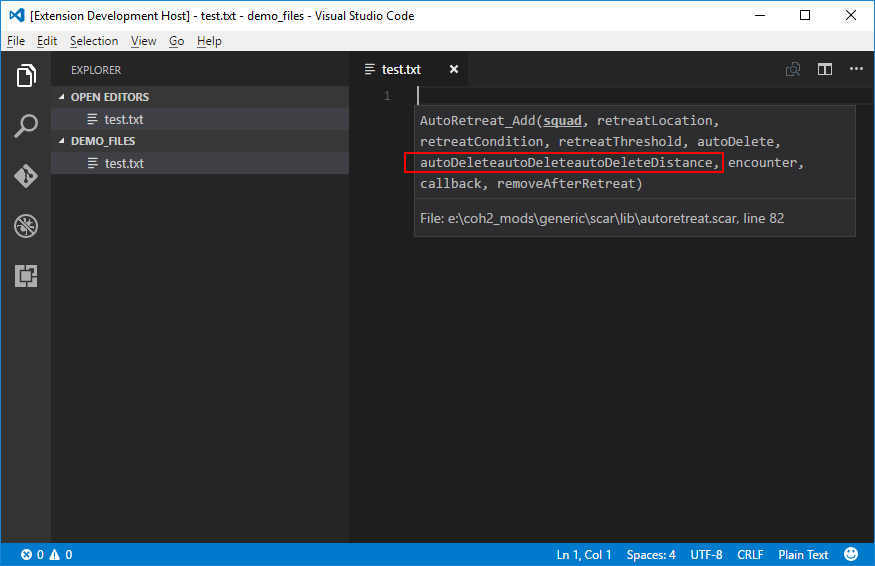Click the underlined squad parameter in tooltip

pos(562,121)
